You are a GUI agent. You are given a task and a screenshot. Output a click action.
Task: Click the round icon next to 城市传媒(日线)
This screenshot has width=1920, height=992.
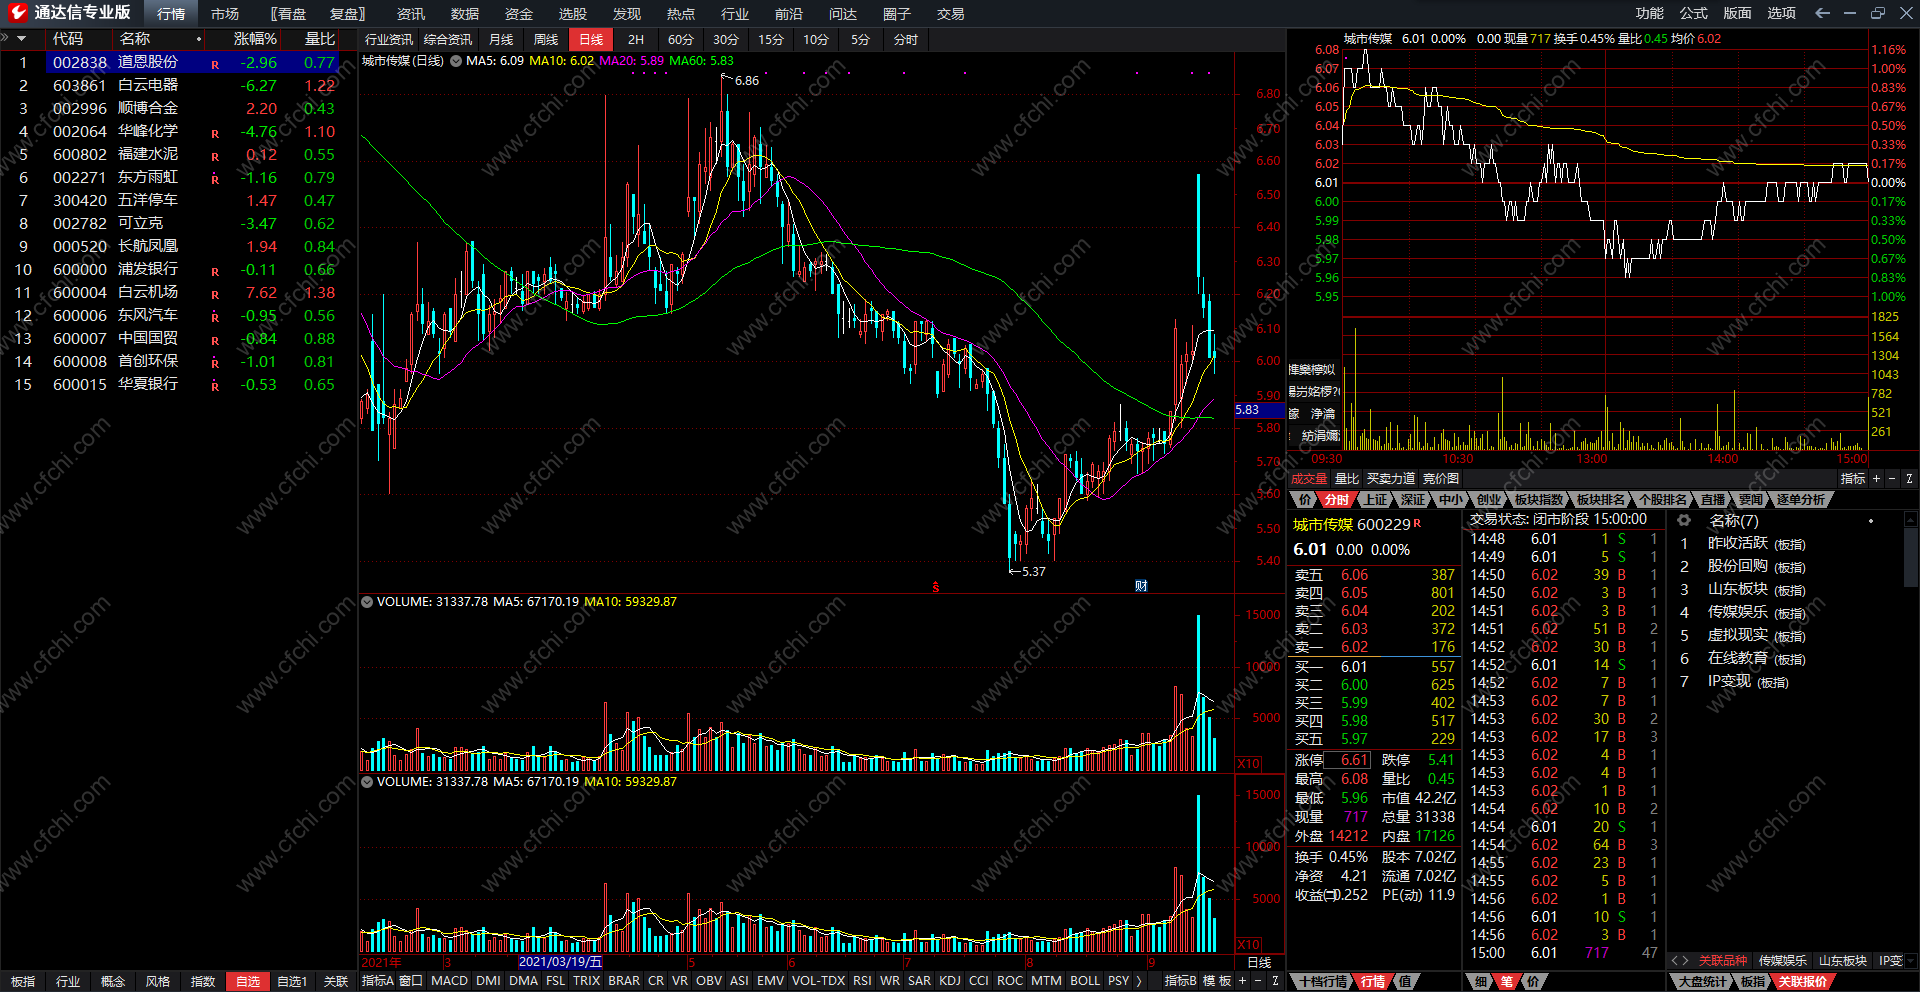(x=456, y=61)
